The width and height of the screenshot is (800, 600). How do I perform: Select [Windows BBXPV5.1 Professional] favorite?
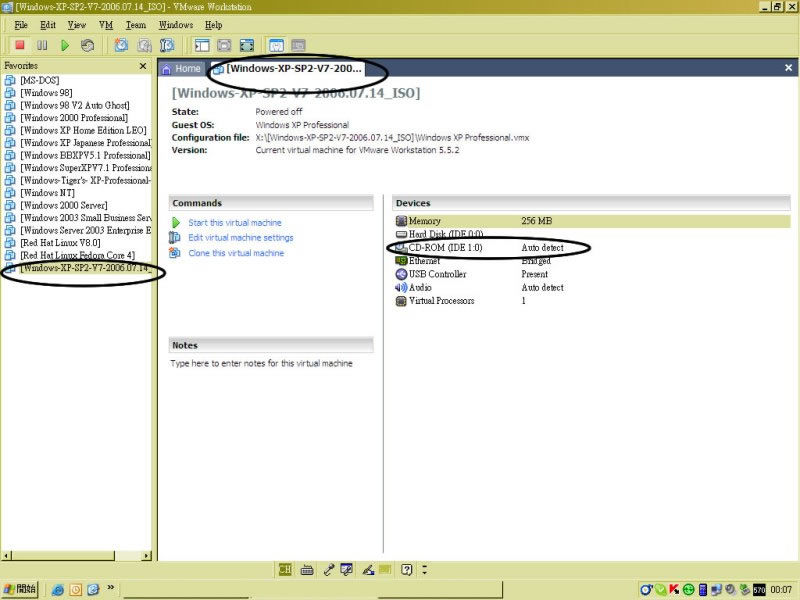point(85,156)
